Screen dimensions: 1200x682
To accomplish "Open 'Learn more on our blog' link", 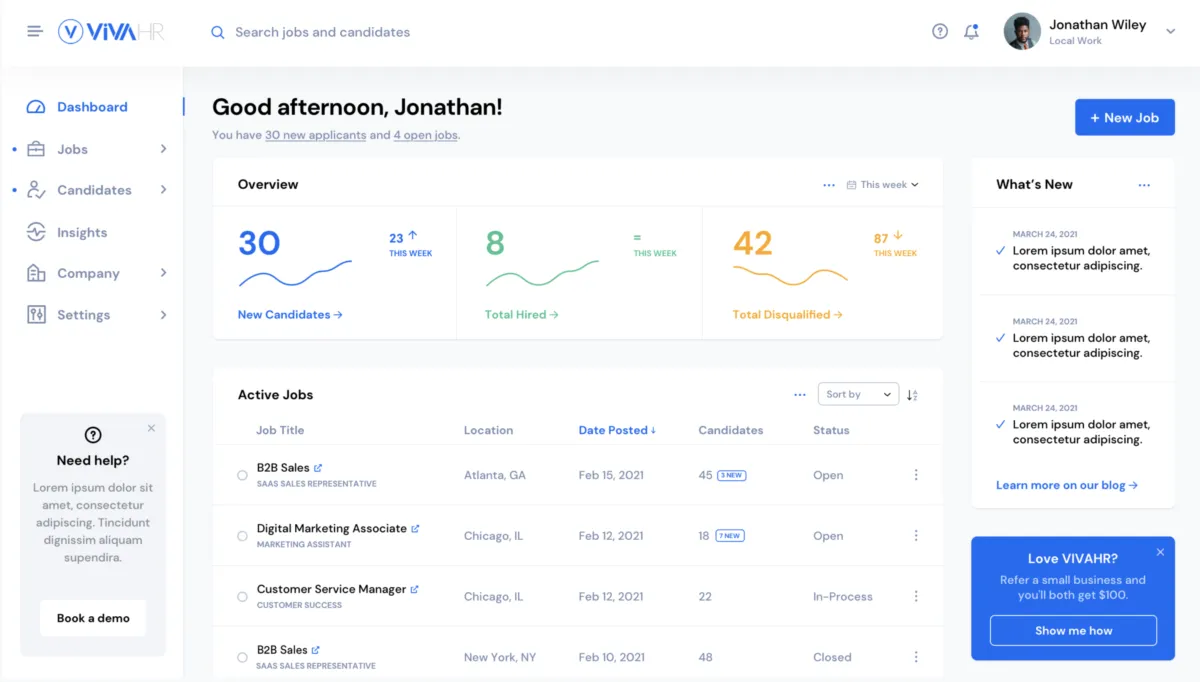I will tap(1066, 484).
